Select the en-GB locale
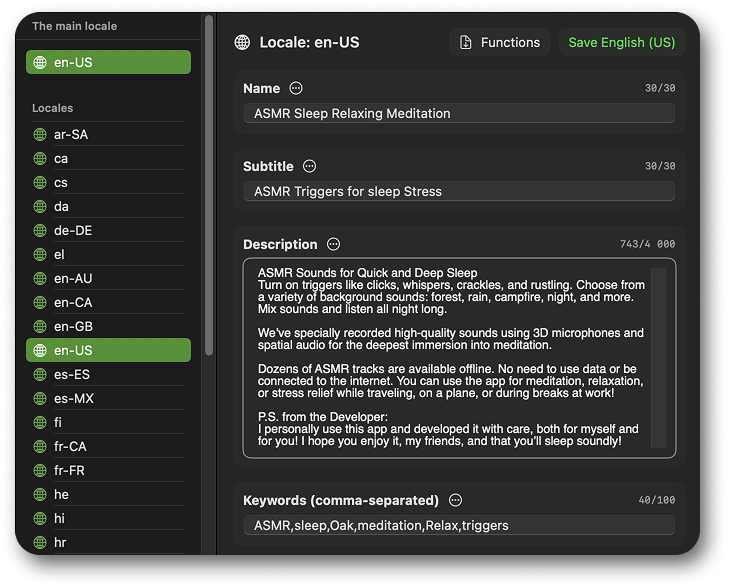Image resolution: width=729 pixels, height=587 pixels. pyautogui.click(x=108, y=327)
